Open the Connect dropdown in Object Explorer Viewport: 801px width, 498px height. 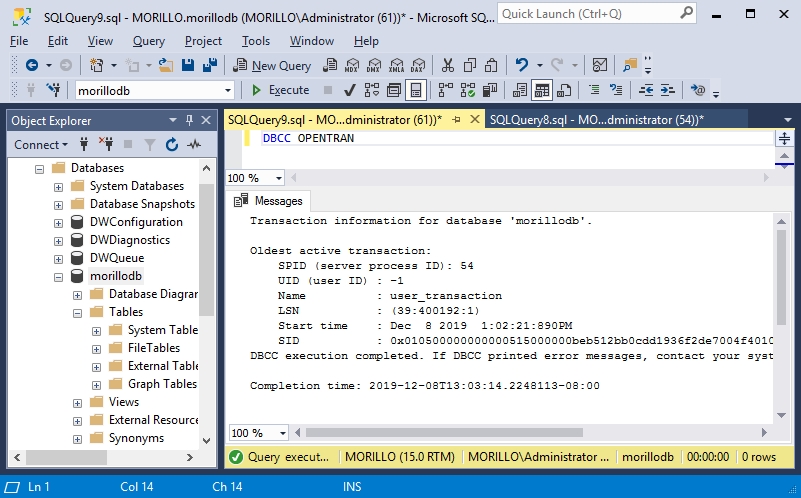point(41,145)
